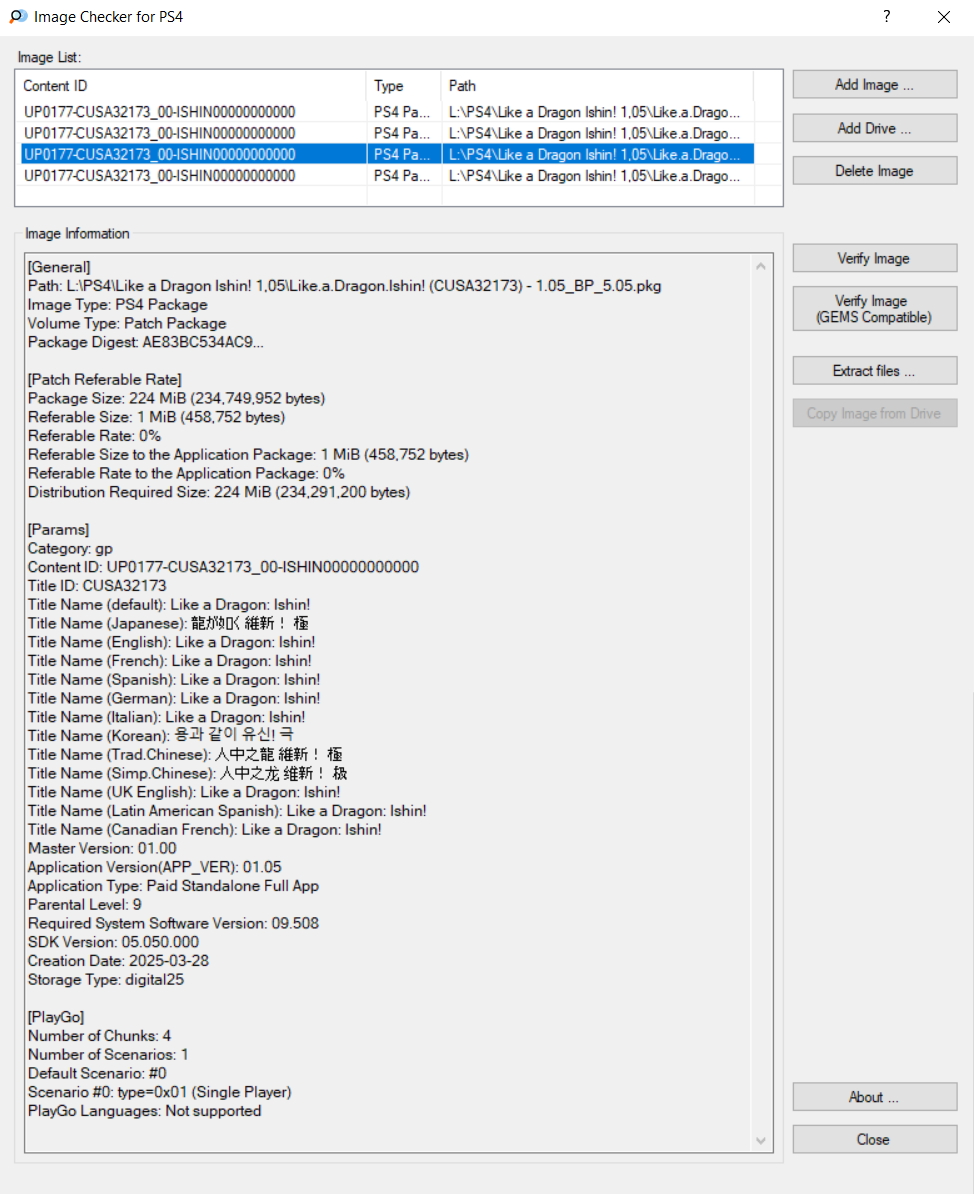Click the [PlayGo] section heading
This screenshot has height=1194, width=974.
(x=56, y=1017)
